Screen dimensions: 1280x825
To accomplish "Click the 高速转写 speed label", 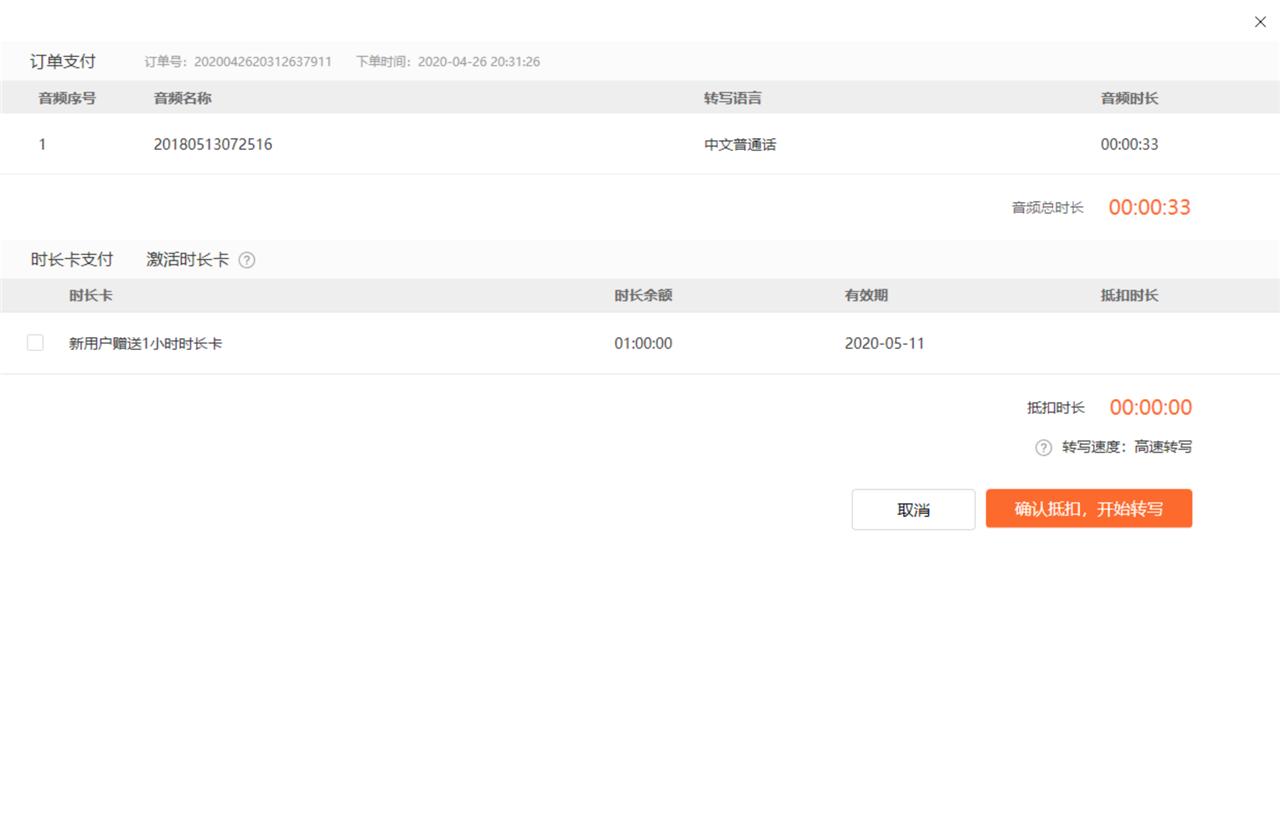I will click(1164, 447).
